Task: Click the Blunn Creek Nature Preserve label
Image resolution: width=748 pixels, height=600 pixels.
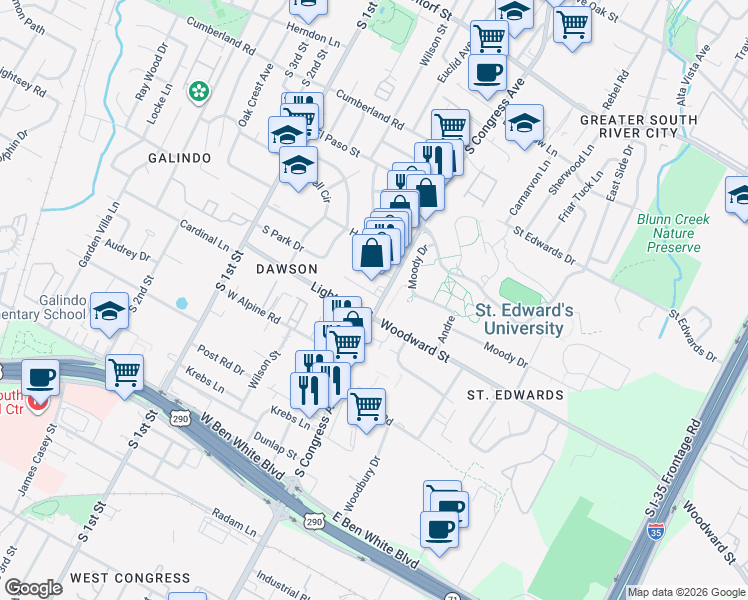Action: tap(673, 233)
